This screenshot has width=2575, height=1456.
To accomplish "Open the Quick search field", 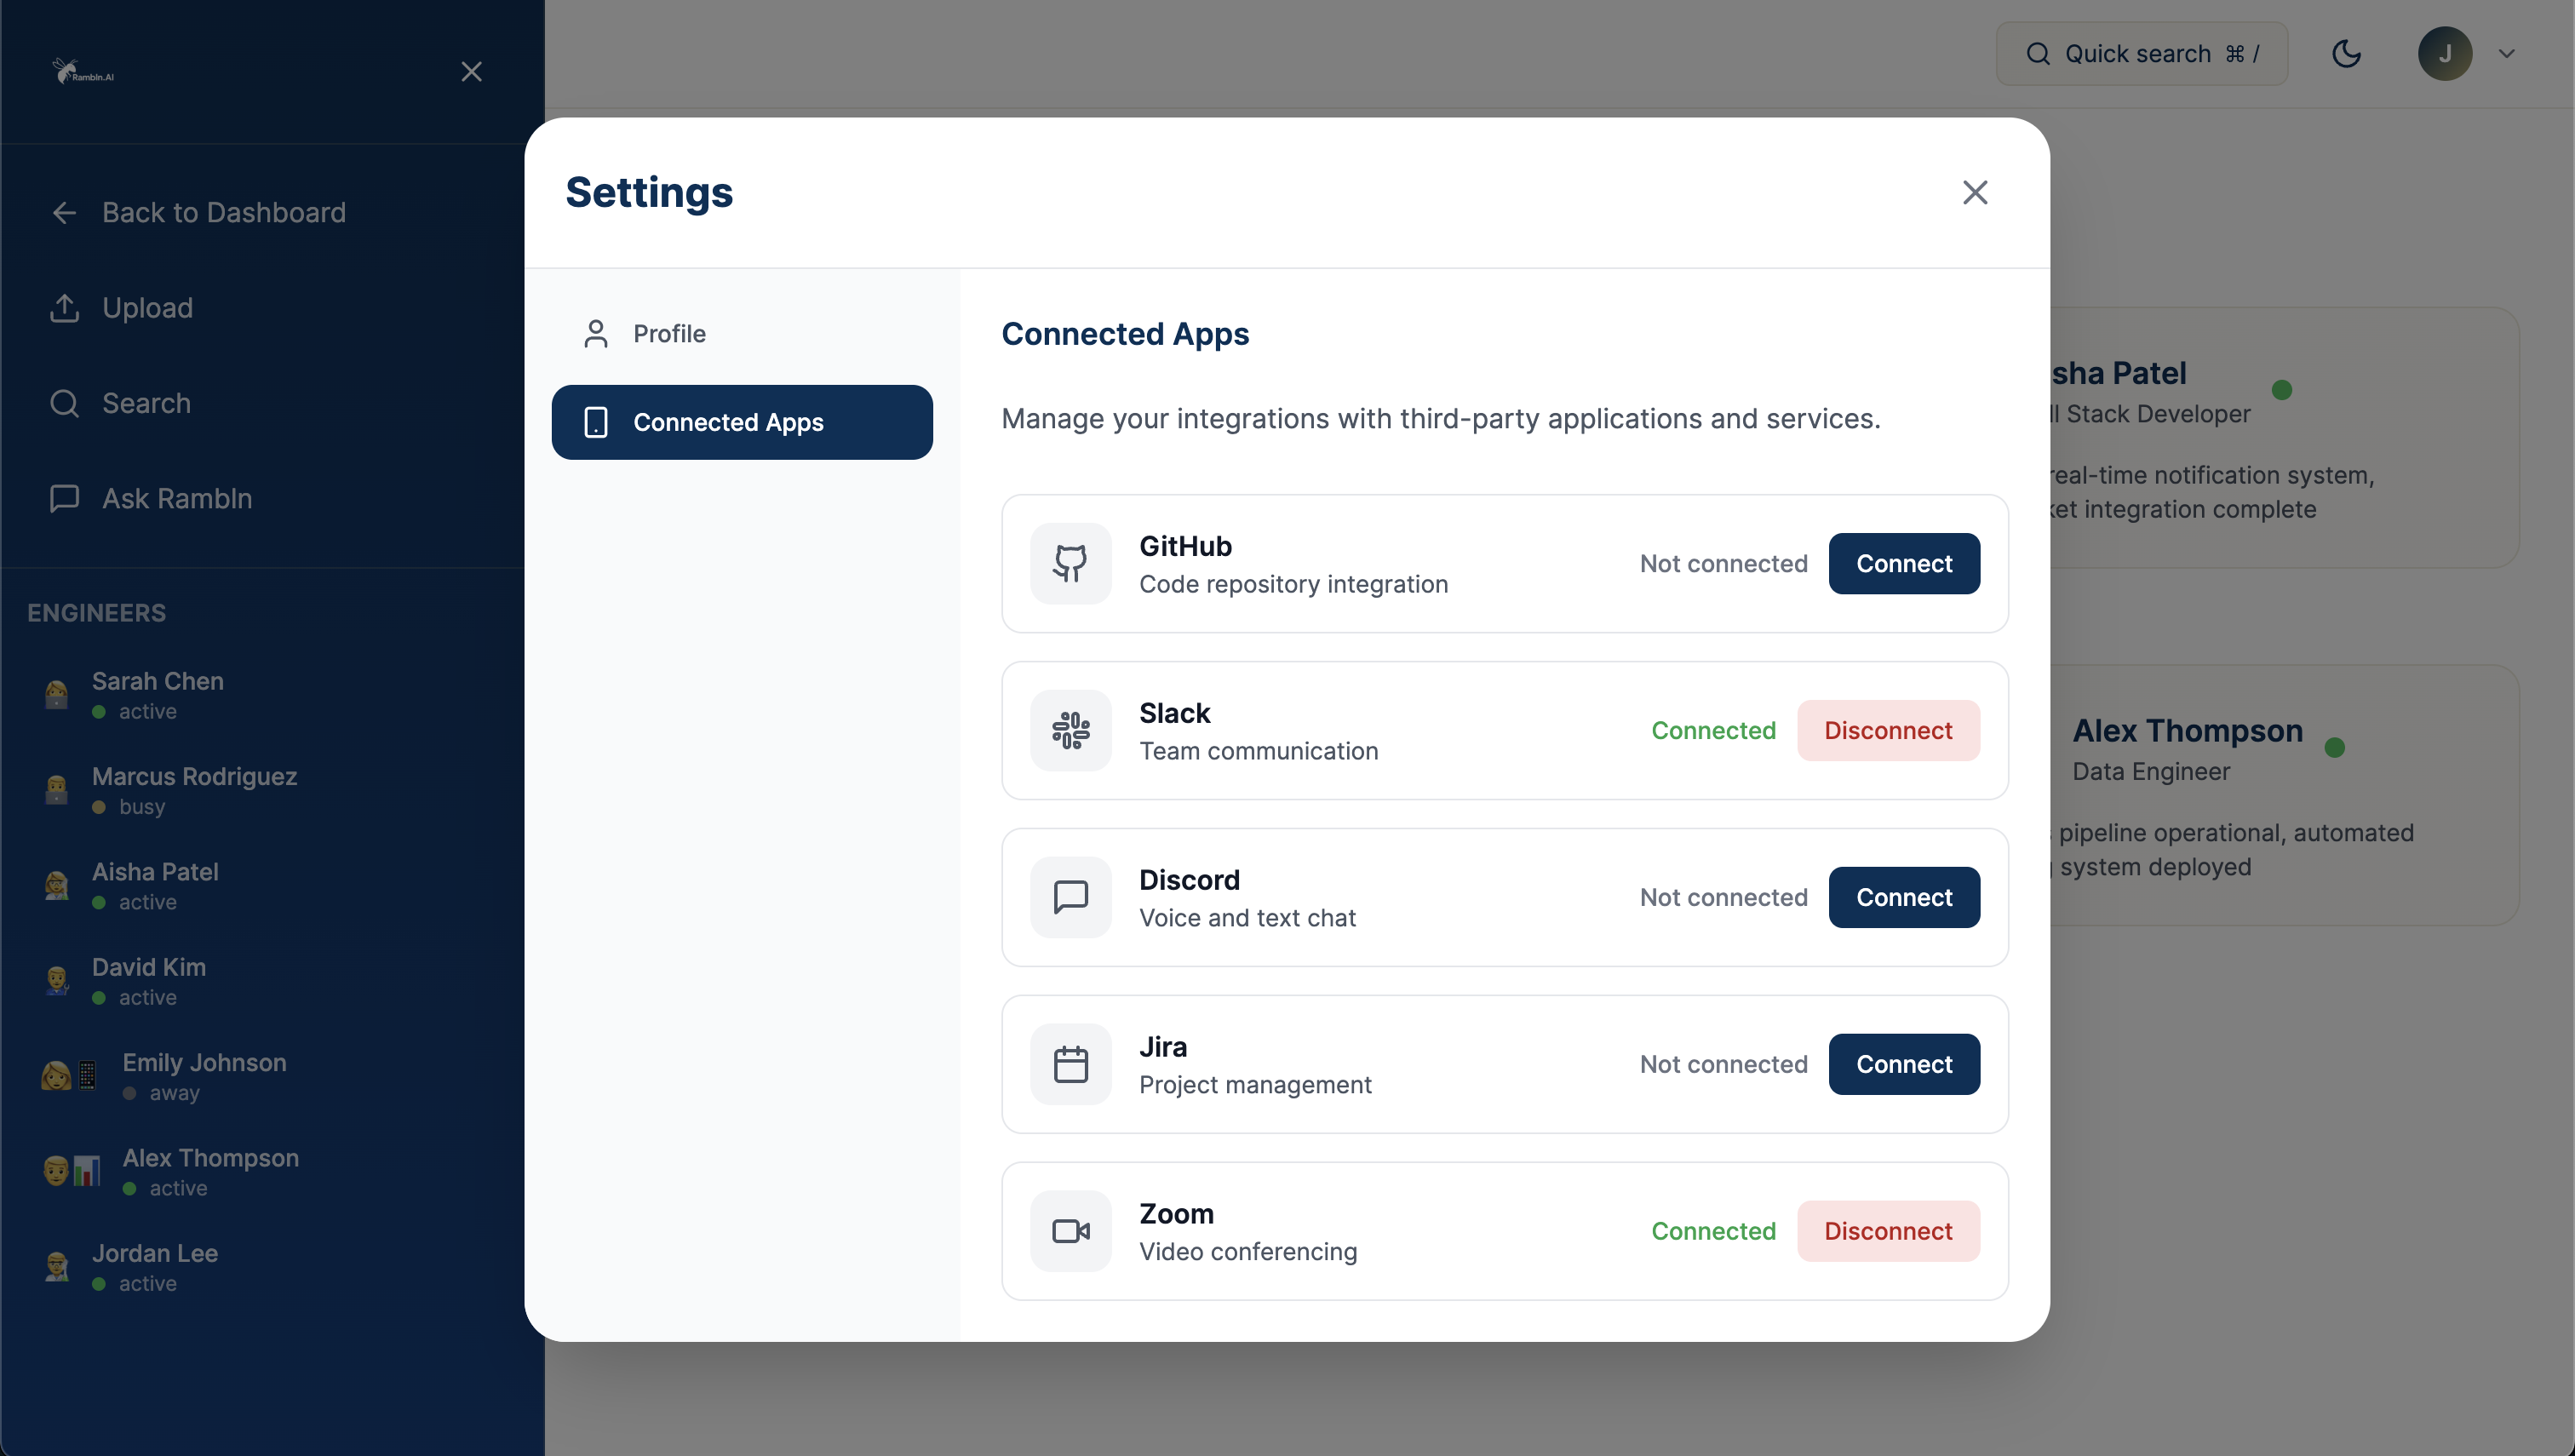I will click(2141, 53).
